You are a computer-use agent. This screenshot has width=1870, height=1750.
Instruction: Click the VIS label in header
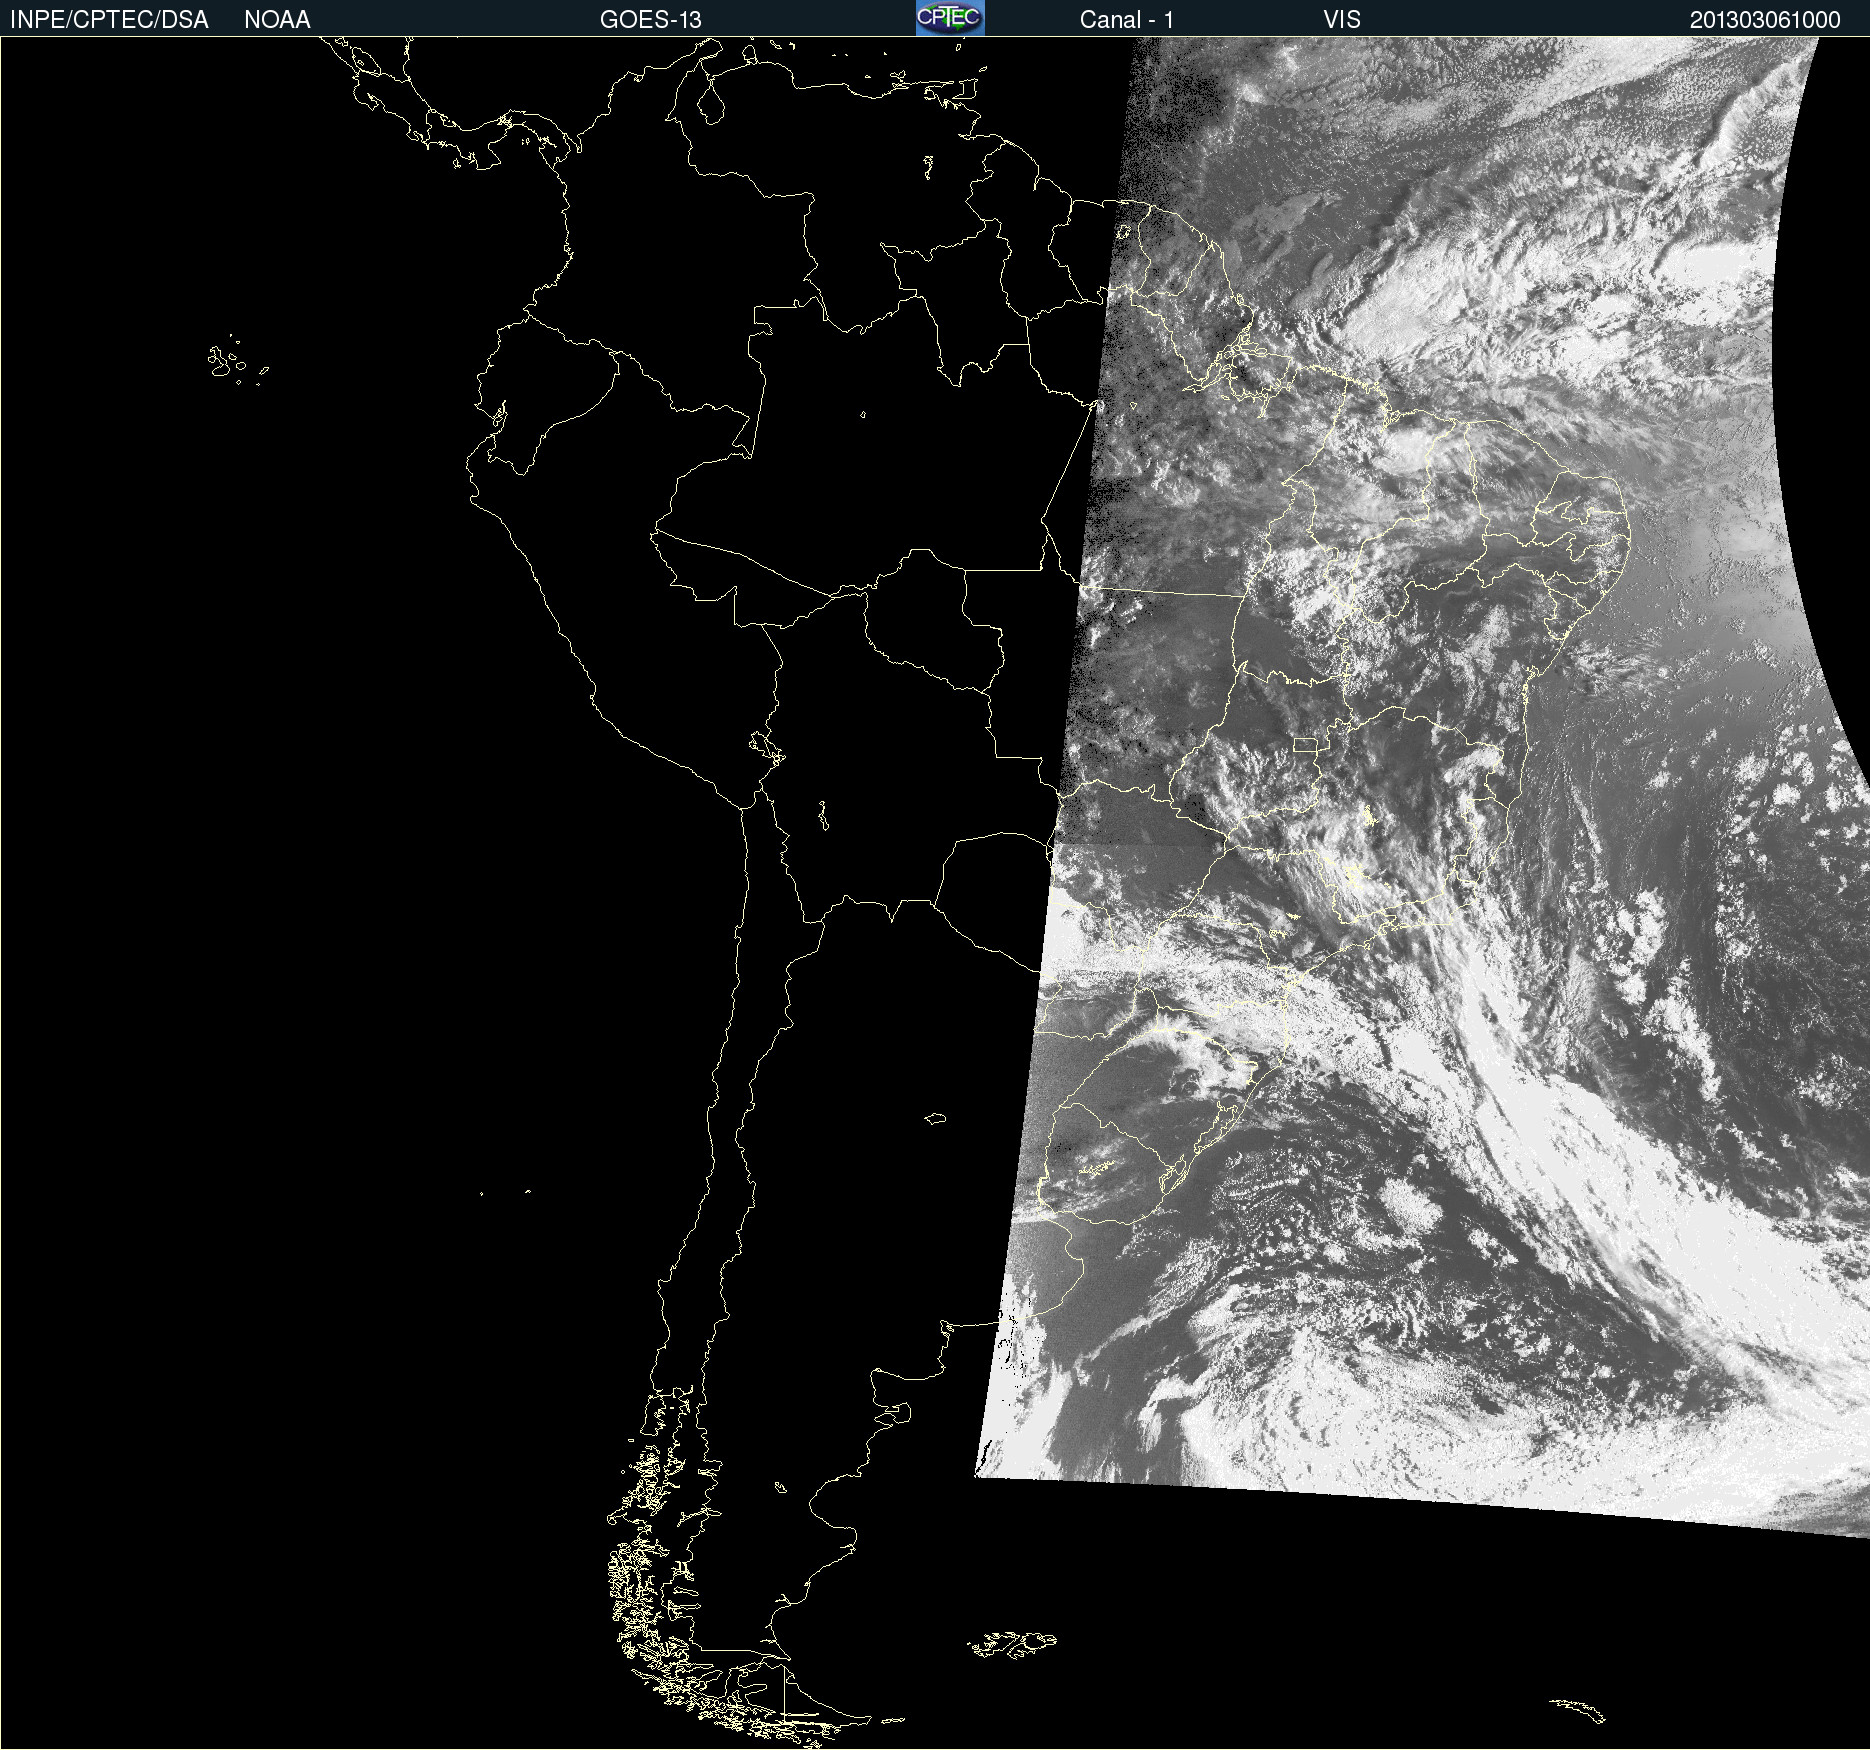(1342, 19)
